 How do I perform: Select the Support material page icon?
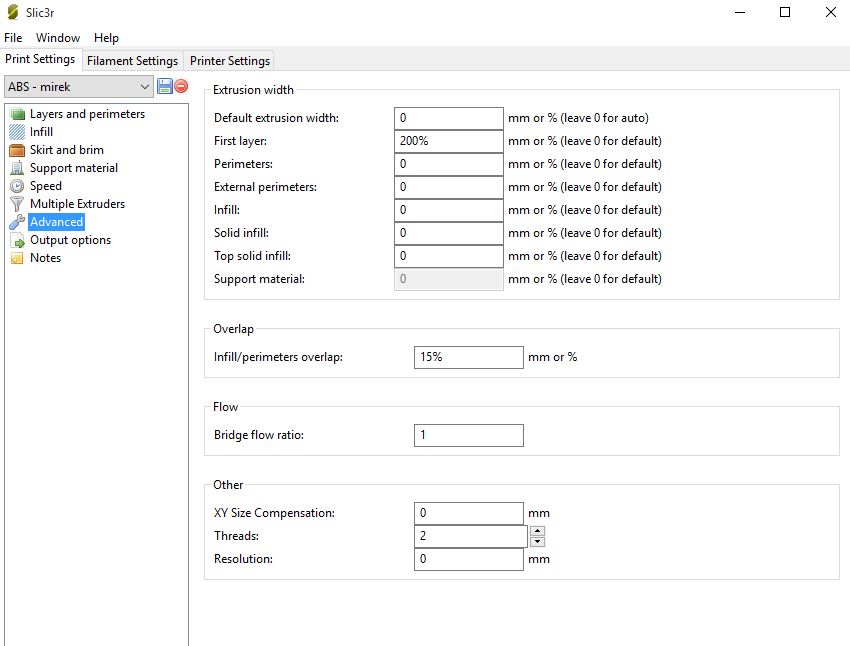17,168
